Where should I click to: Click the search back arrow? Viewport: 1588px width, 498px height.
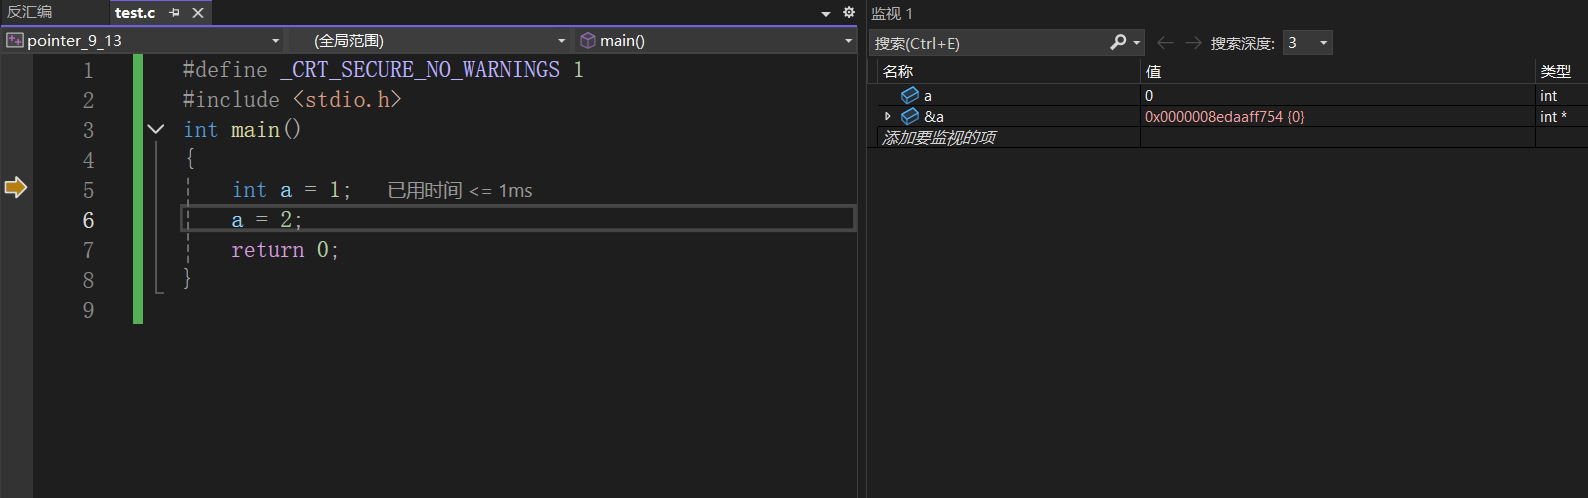pyautogui.click(x=1165, y=43)
